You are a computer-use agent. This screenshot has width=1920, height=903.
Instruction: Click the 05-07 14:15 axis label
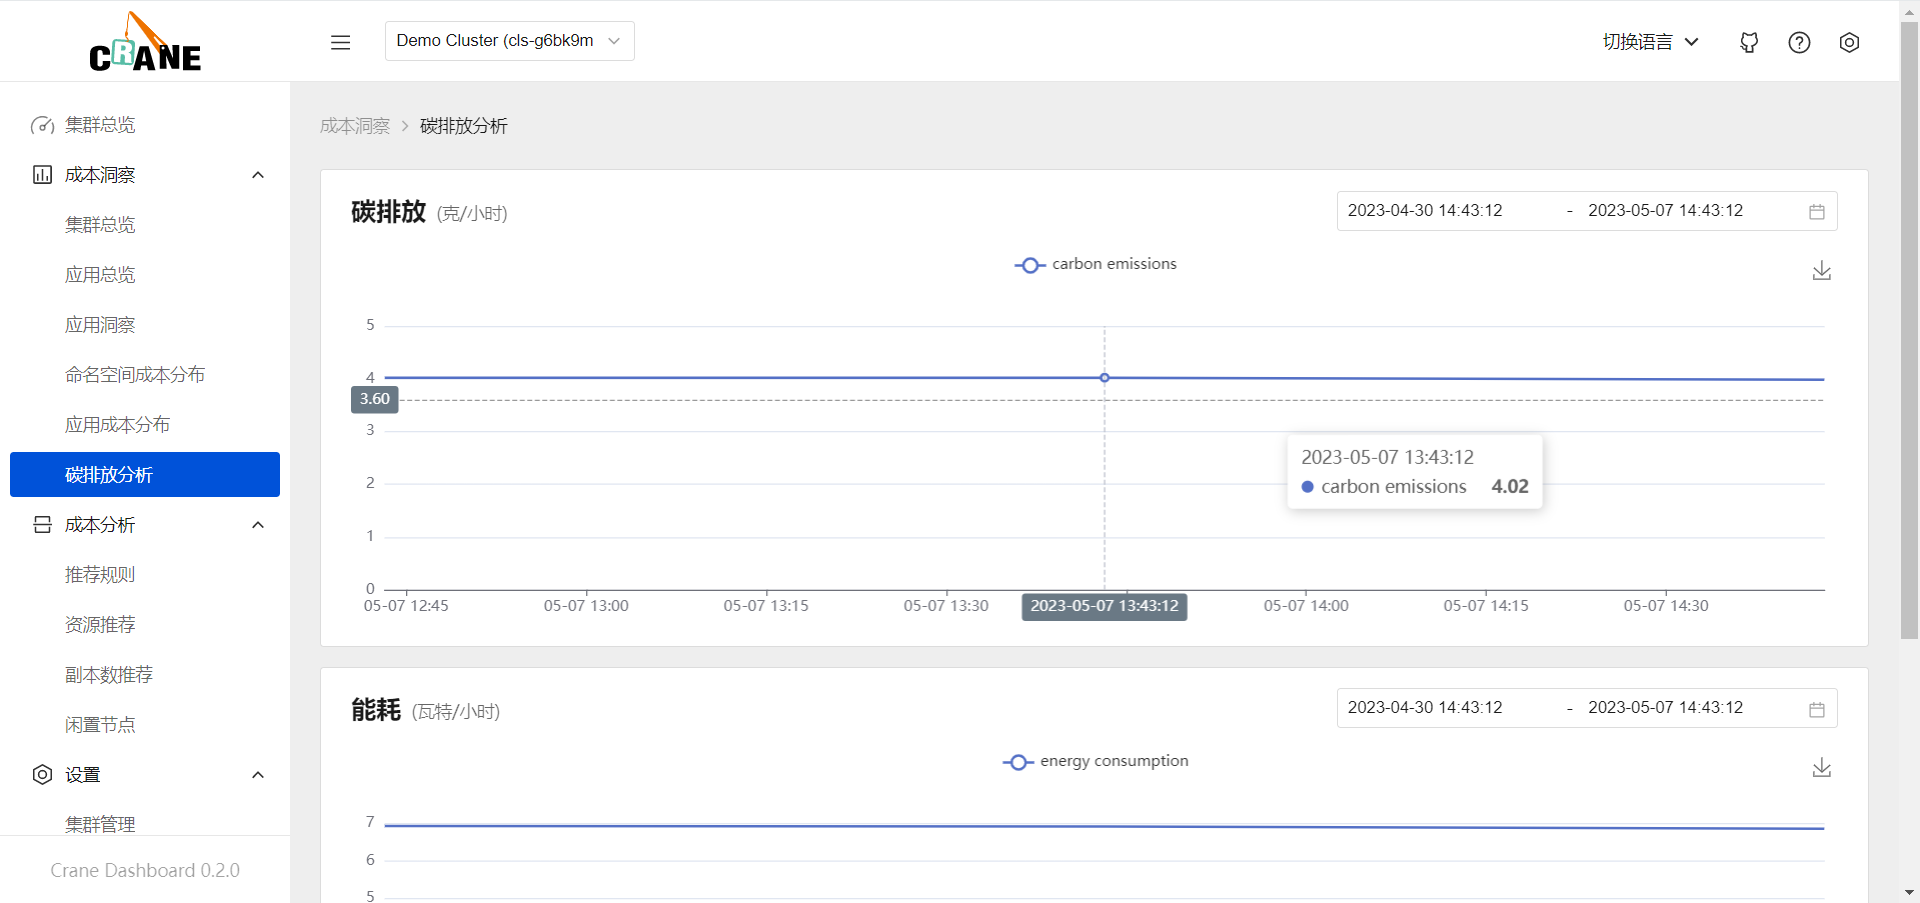(x=1486, y=606)
